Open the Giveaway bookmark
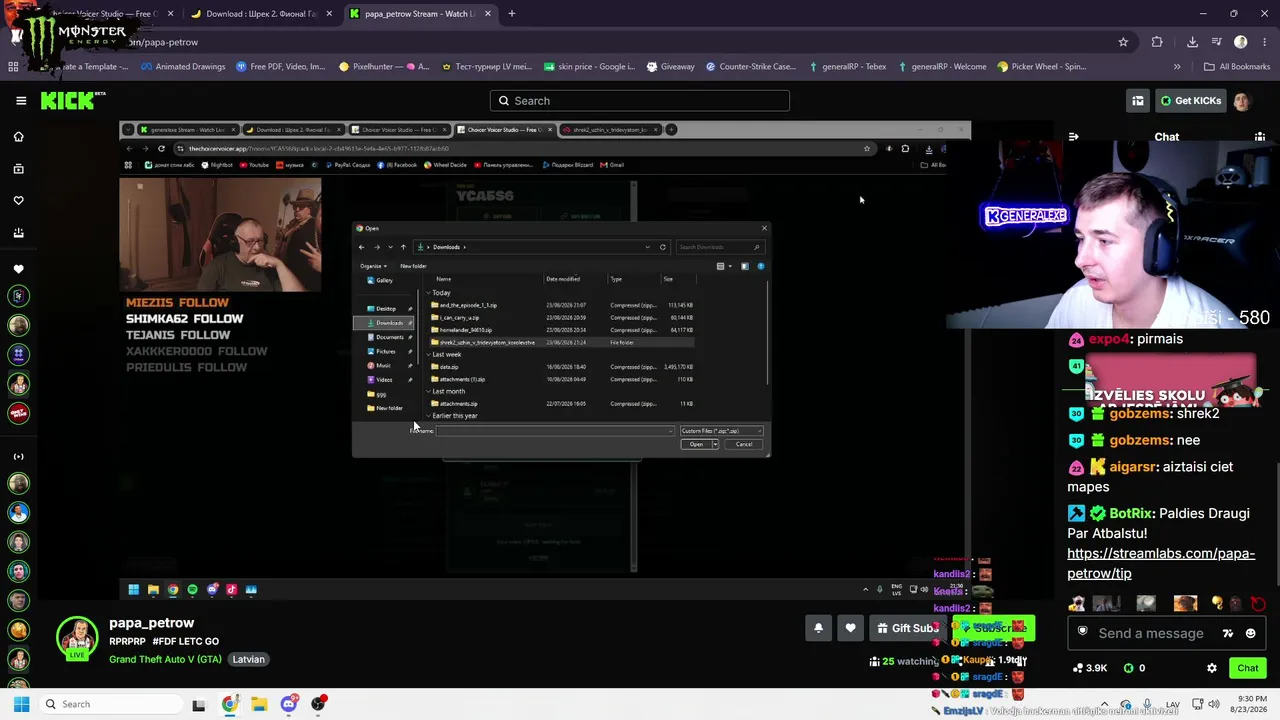The image size is (1280, 720). (671, 67)
